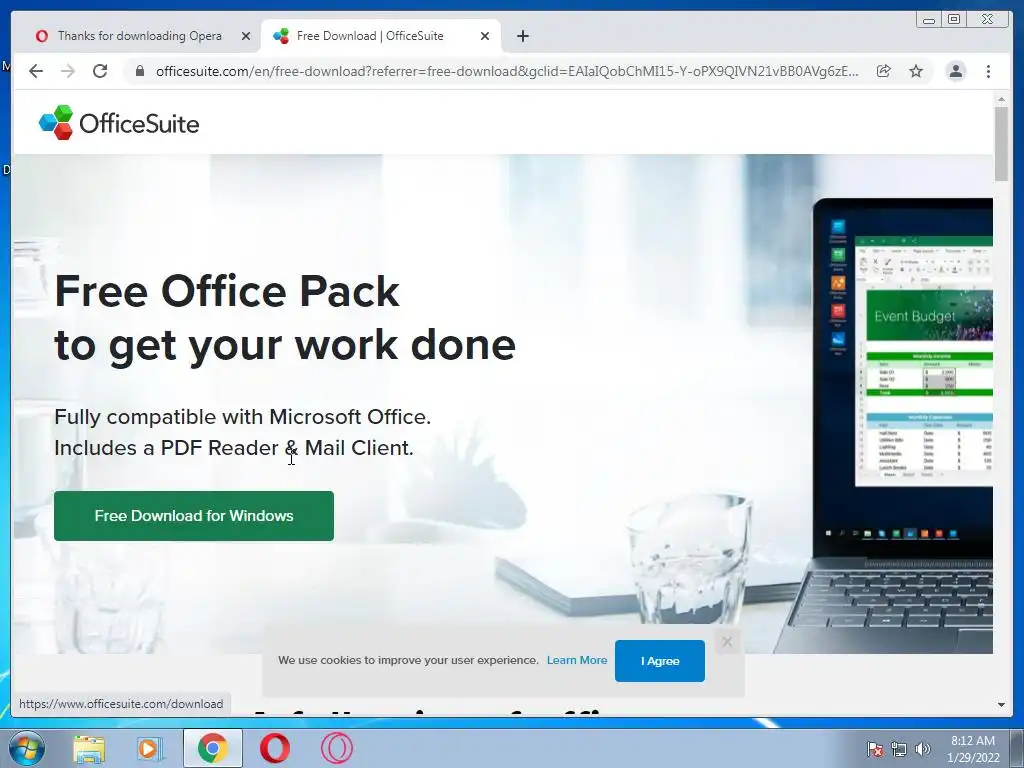This screenshot has width=1024, height=768.
Task: View site security padlock info
Action: pos(139,71)
